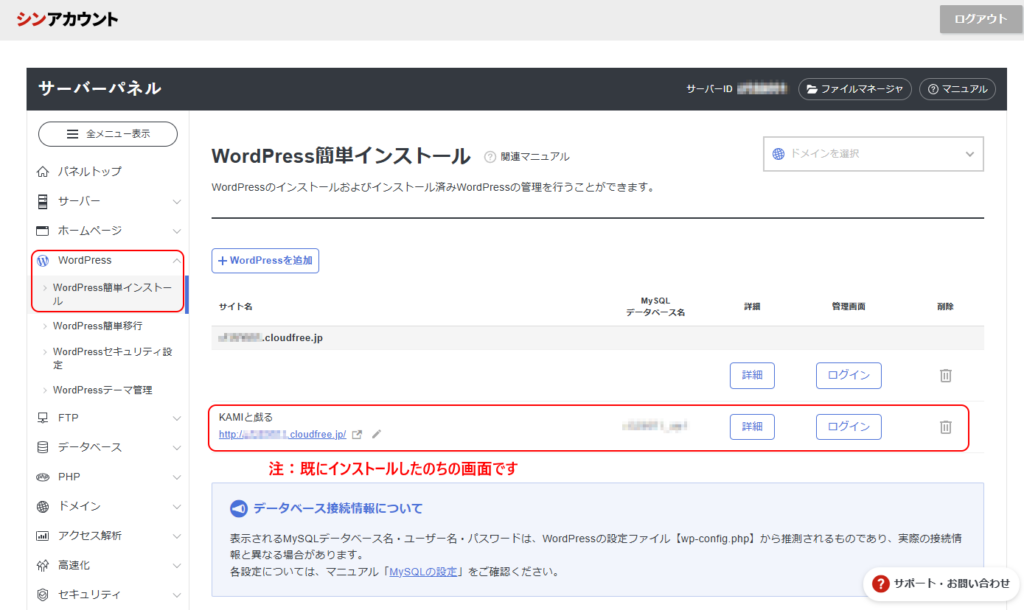Click the サイト名 column header
Viewport: 1024px width, 610px height.
[235, 306]
